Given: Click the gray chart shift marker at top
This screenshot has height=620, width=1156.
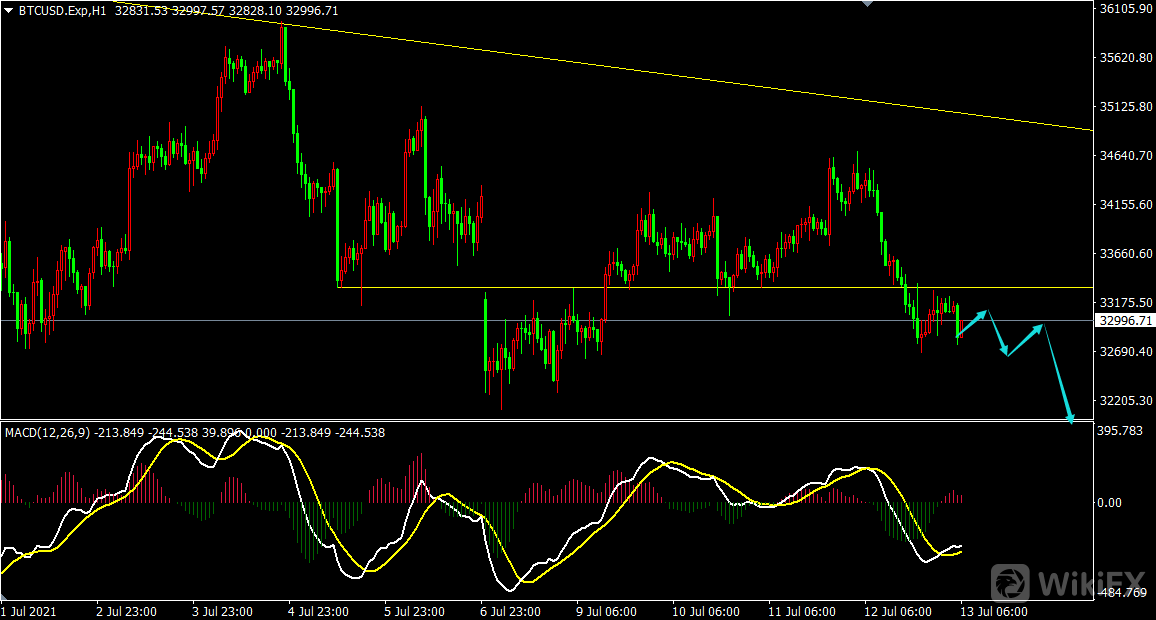Looking at the screenshot, I should click(x=866, y=4).
